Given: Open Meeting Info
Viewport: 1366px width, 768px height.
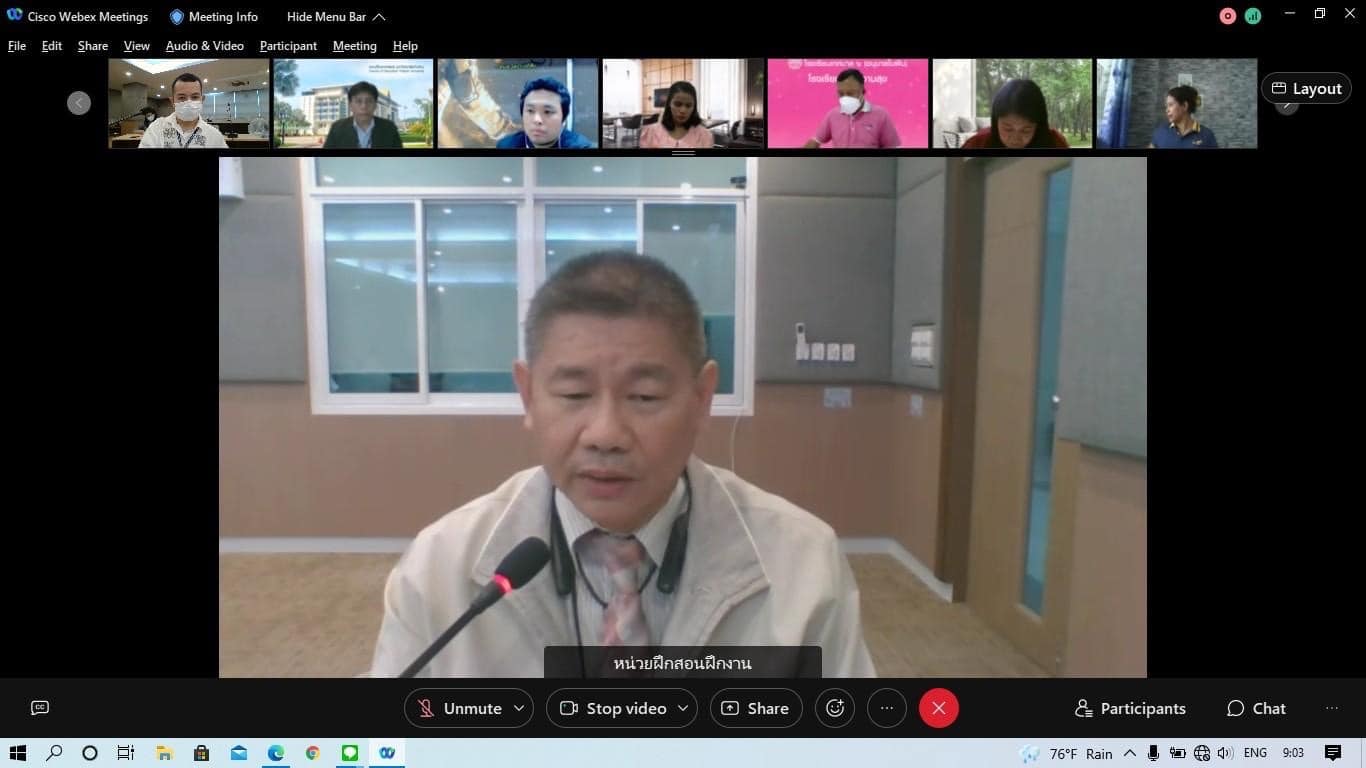Looking at the screenshot, I should [214, 16].
